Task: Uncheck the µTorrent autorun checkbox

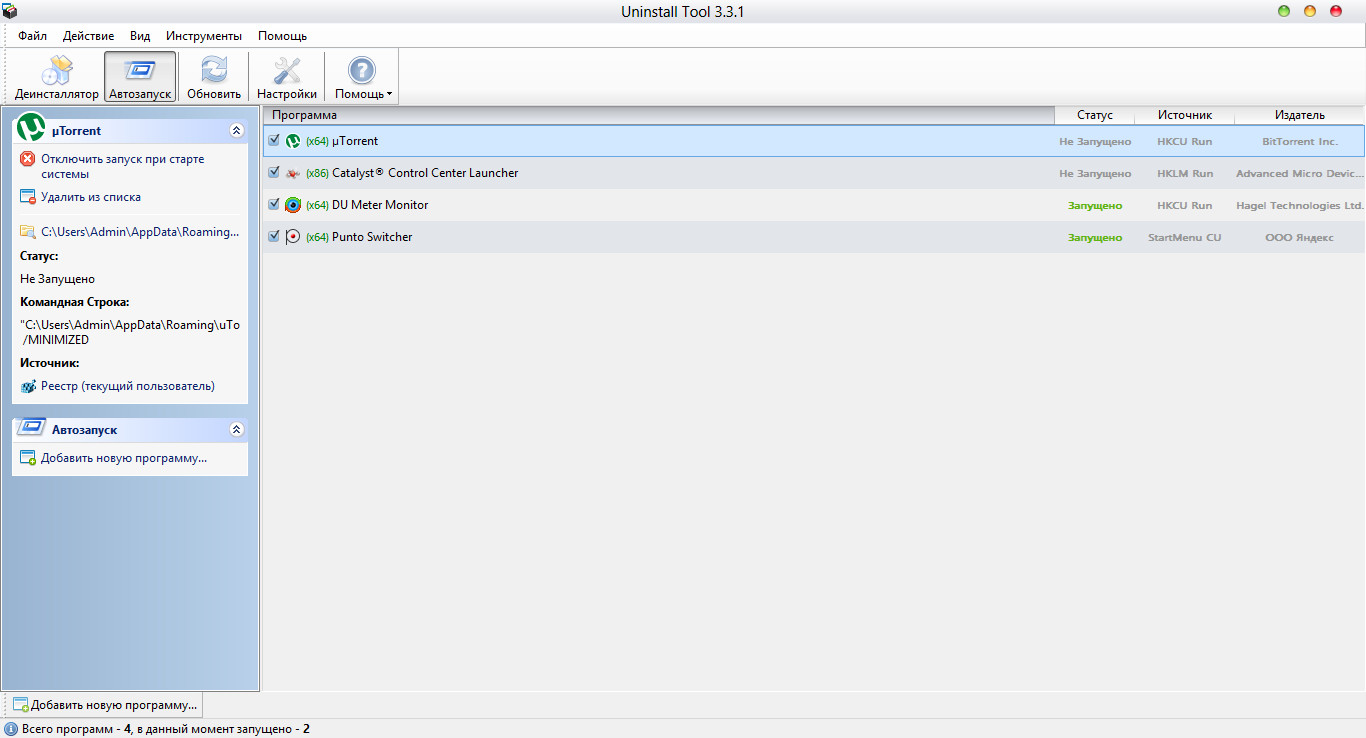Action: [274, 140]
